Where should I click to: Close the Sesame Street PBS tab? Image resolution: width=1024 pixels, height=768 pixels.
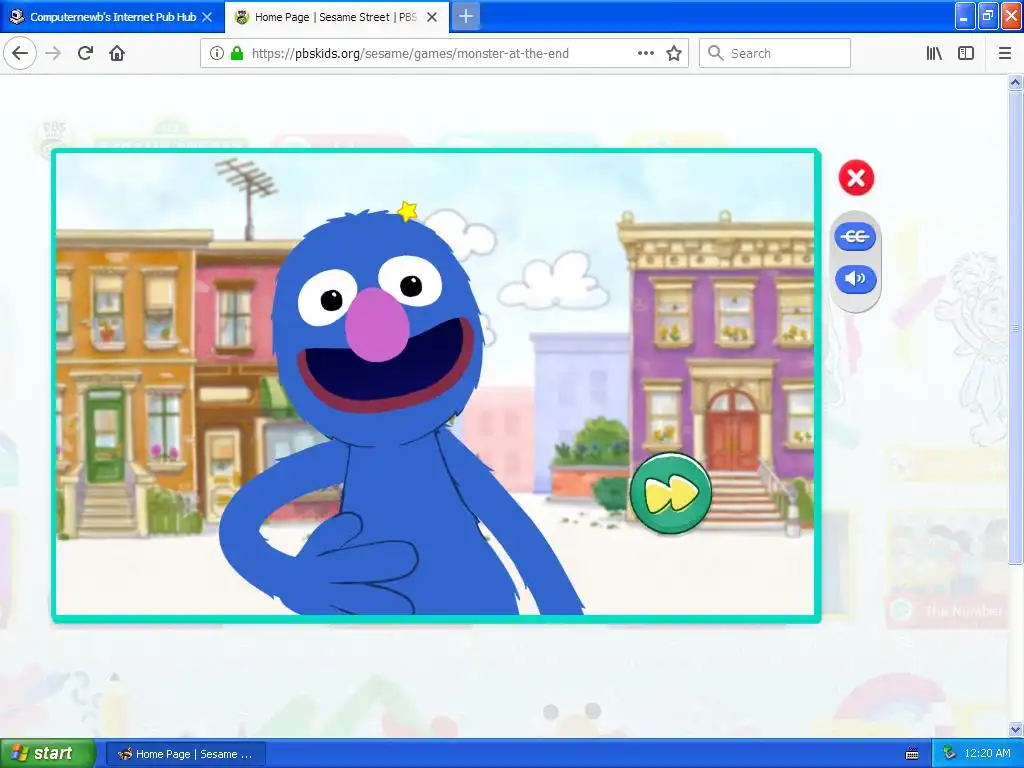coord(432,17)
